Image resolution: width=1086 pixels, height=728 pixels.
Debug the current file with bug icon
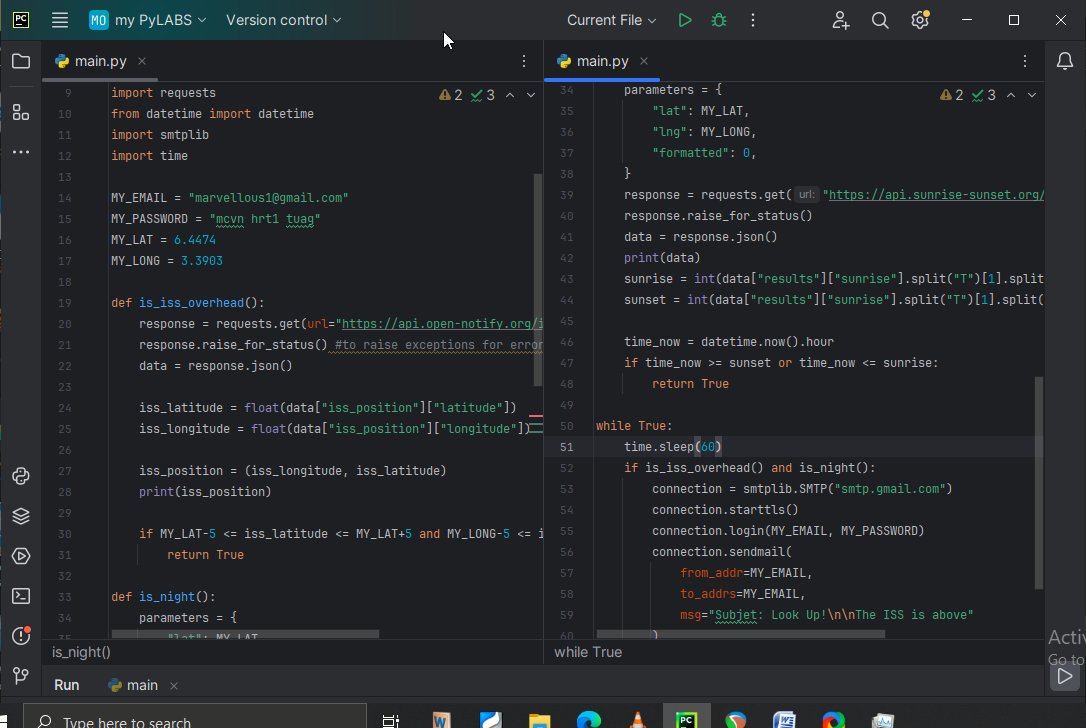[x=719, y=20]
